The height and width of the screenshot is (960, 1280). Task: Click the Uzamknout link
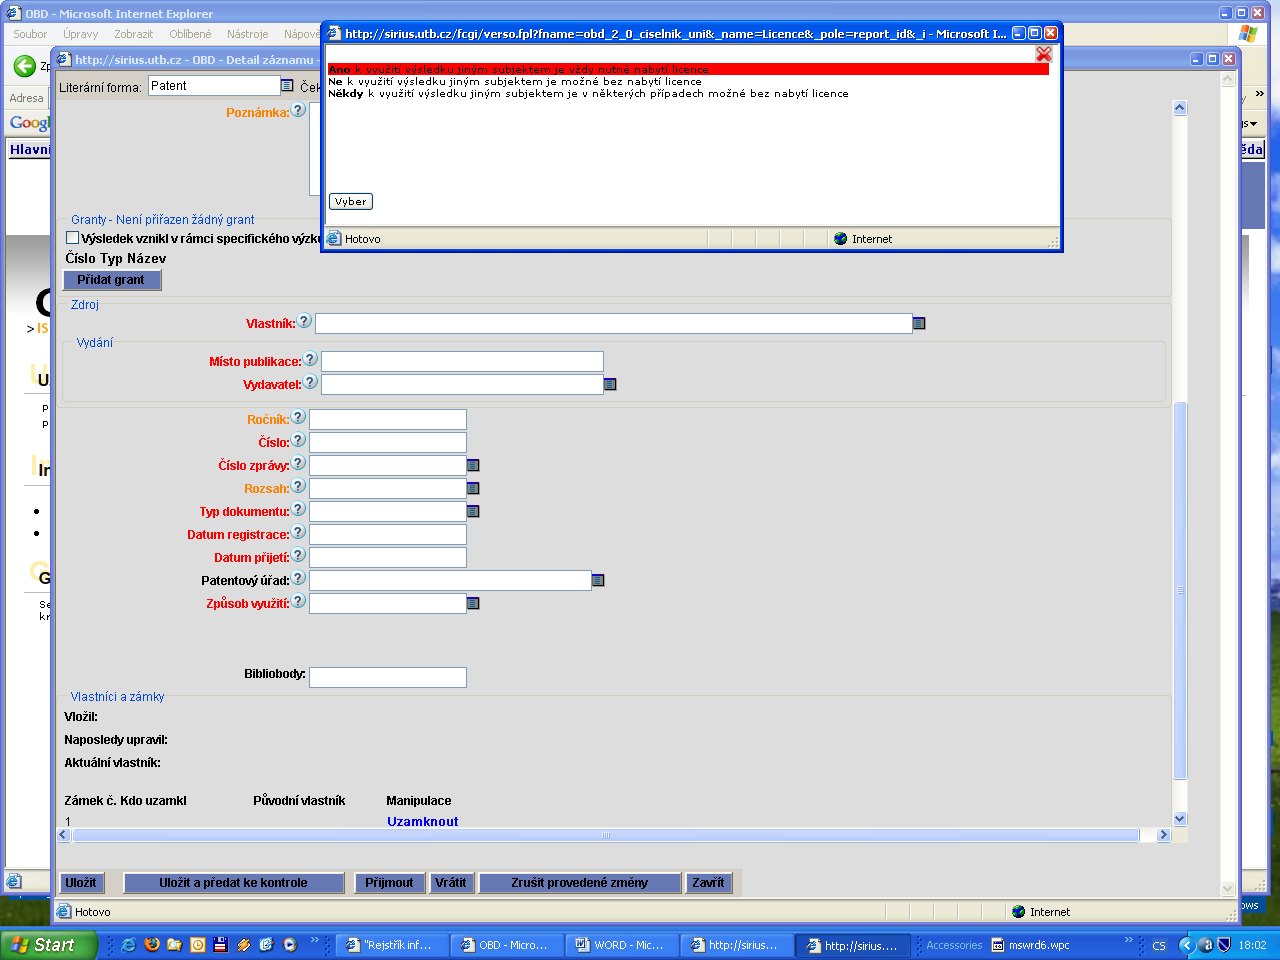point(423,821)
